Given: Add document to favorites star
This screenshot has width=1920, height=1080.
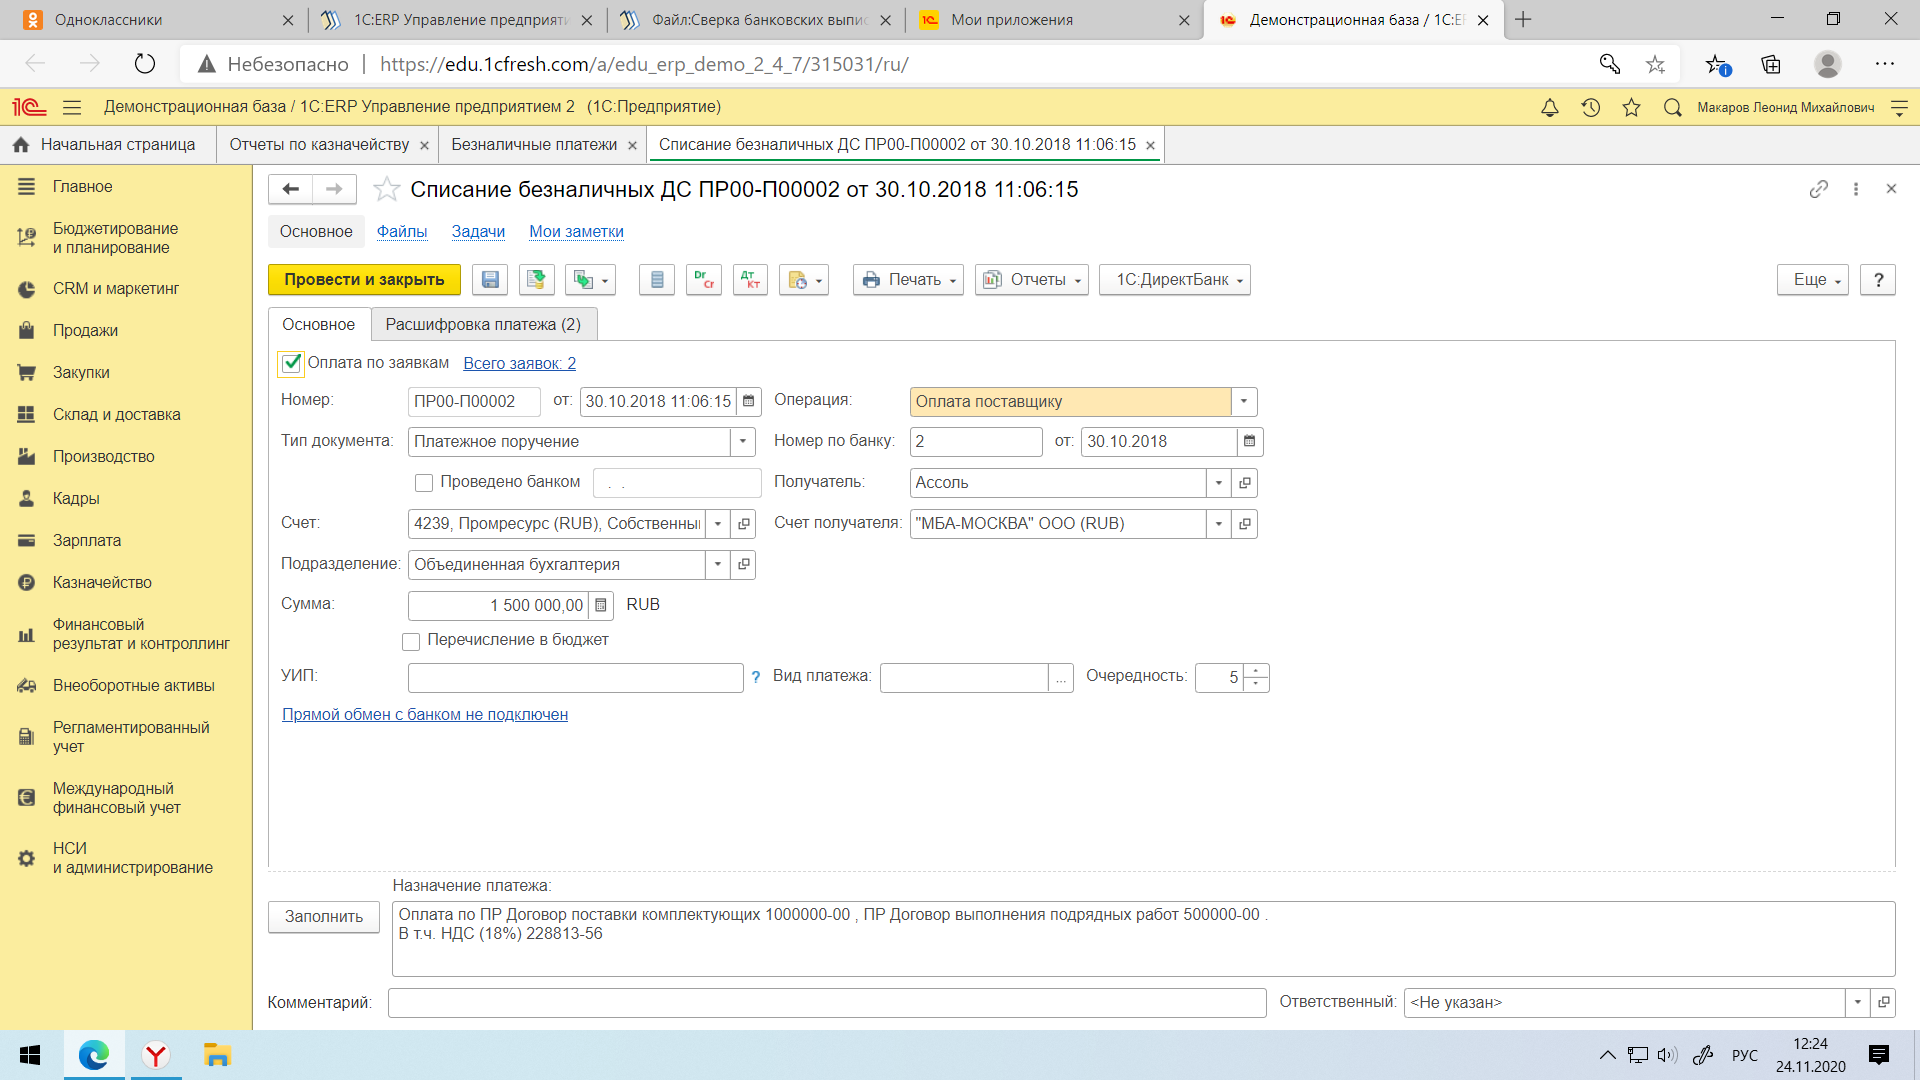Looking at the screenshot, I should [386, 189].
